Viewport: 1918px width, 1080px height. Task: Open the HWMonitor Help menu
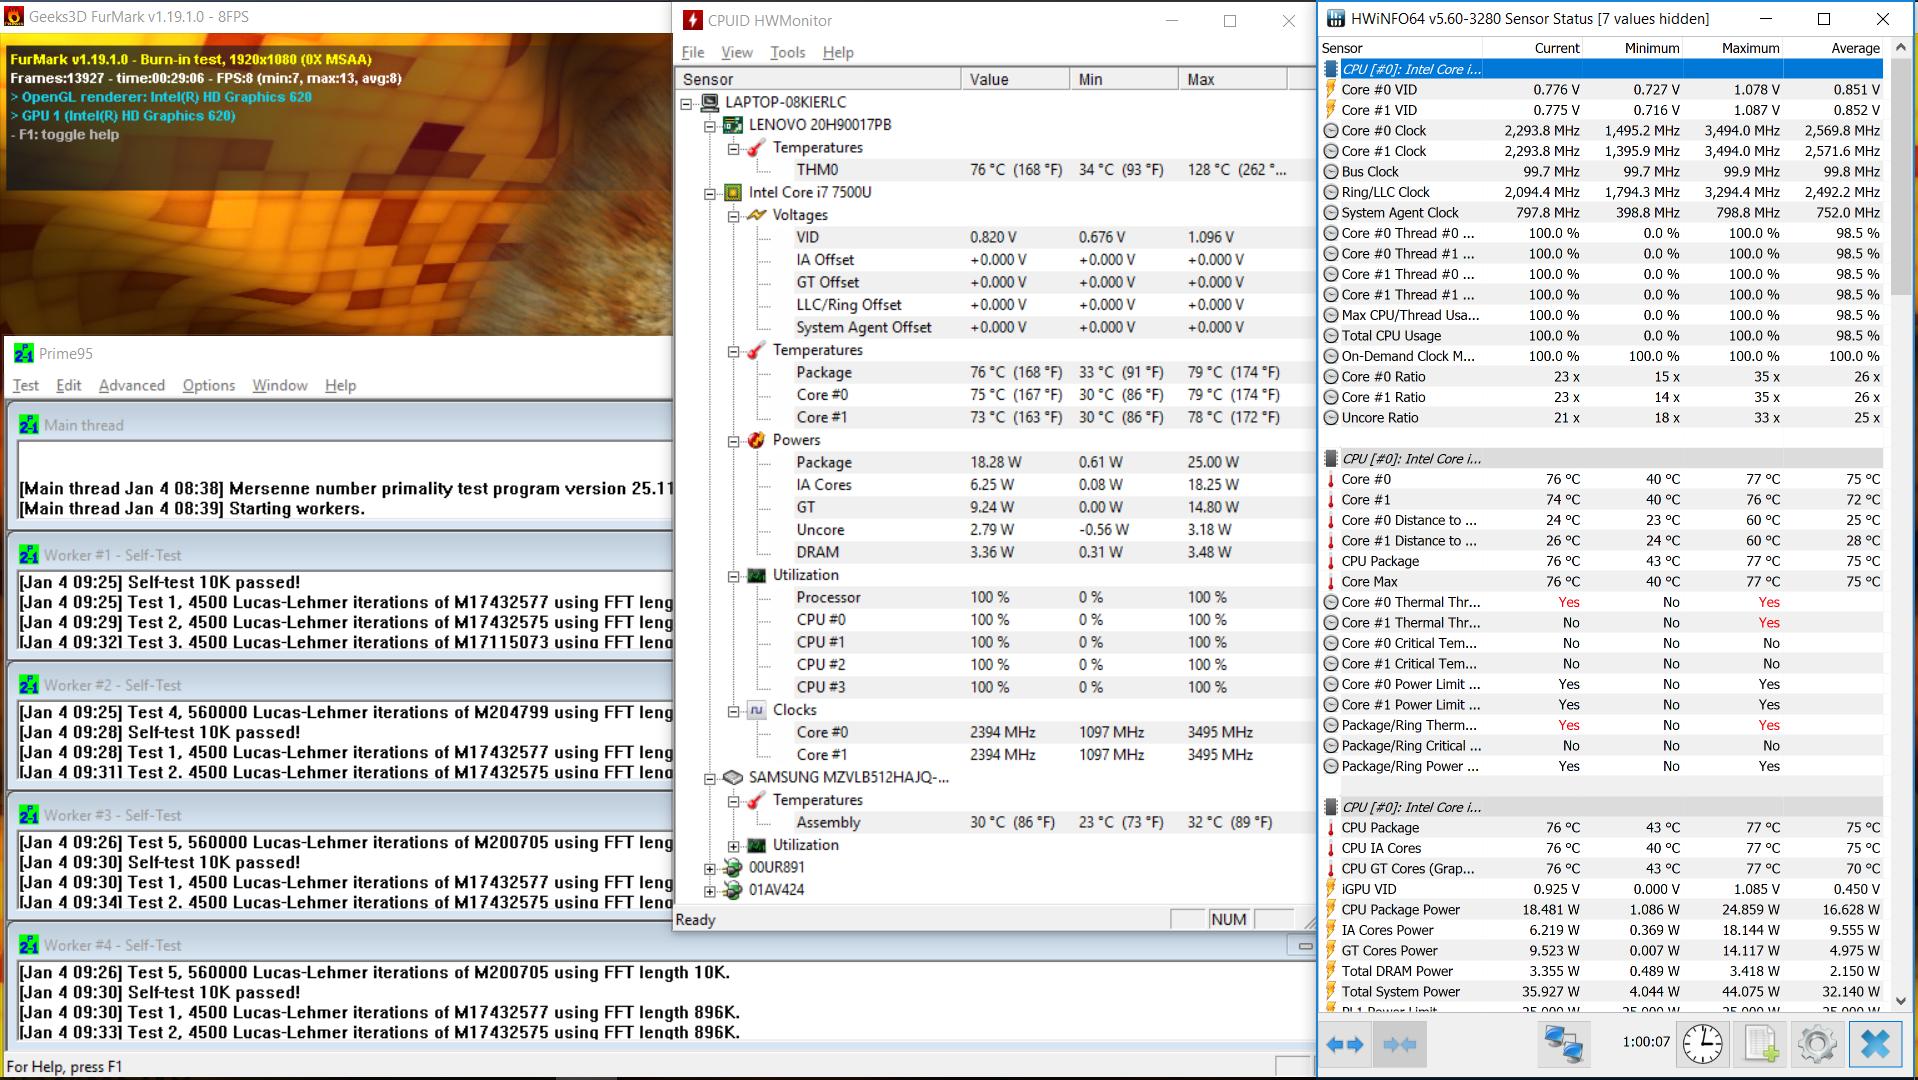coord(838,52)
